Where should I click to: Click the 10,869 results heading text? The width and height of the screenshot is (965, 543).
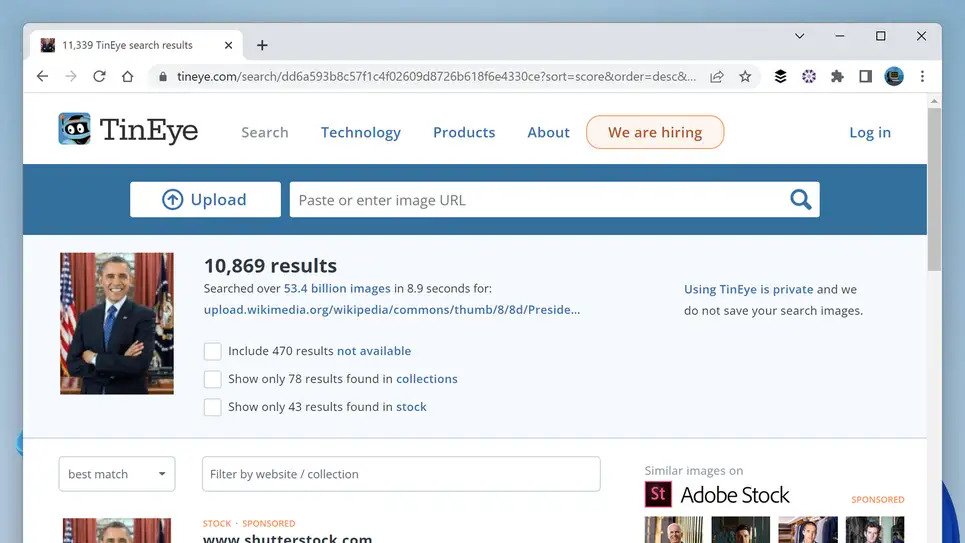(x=270, y=265)
